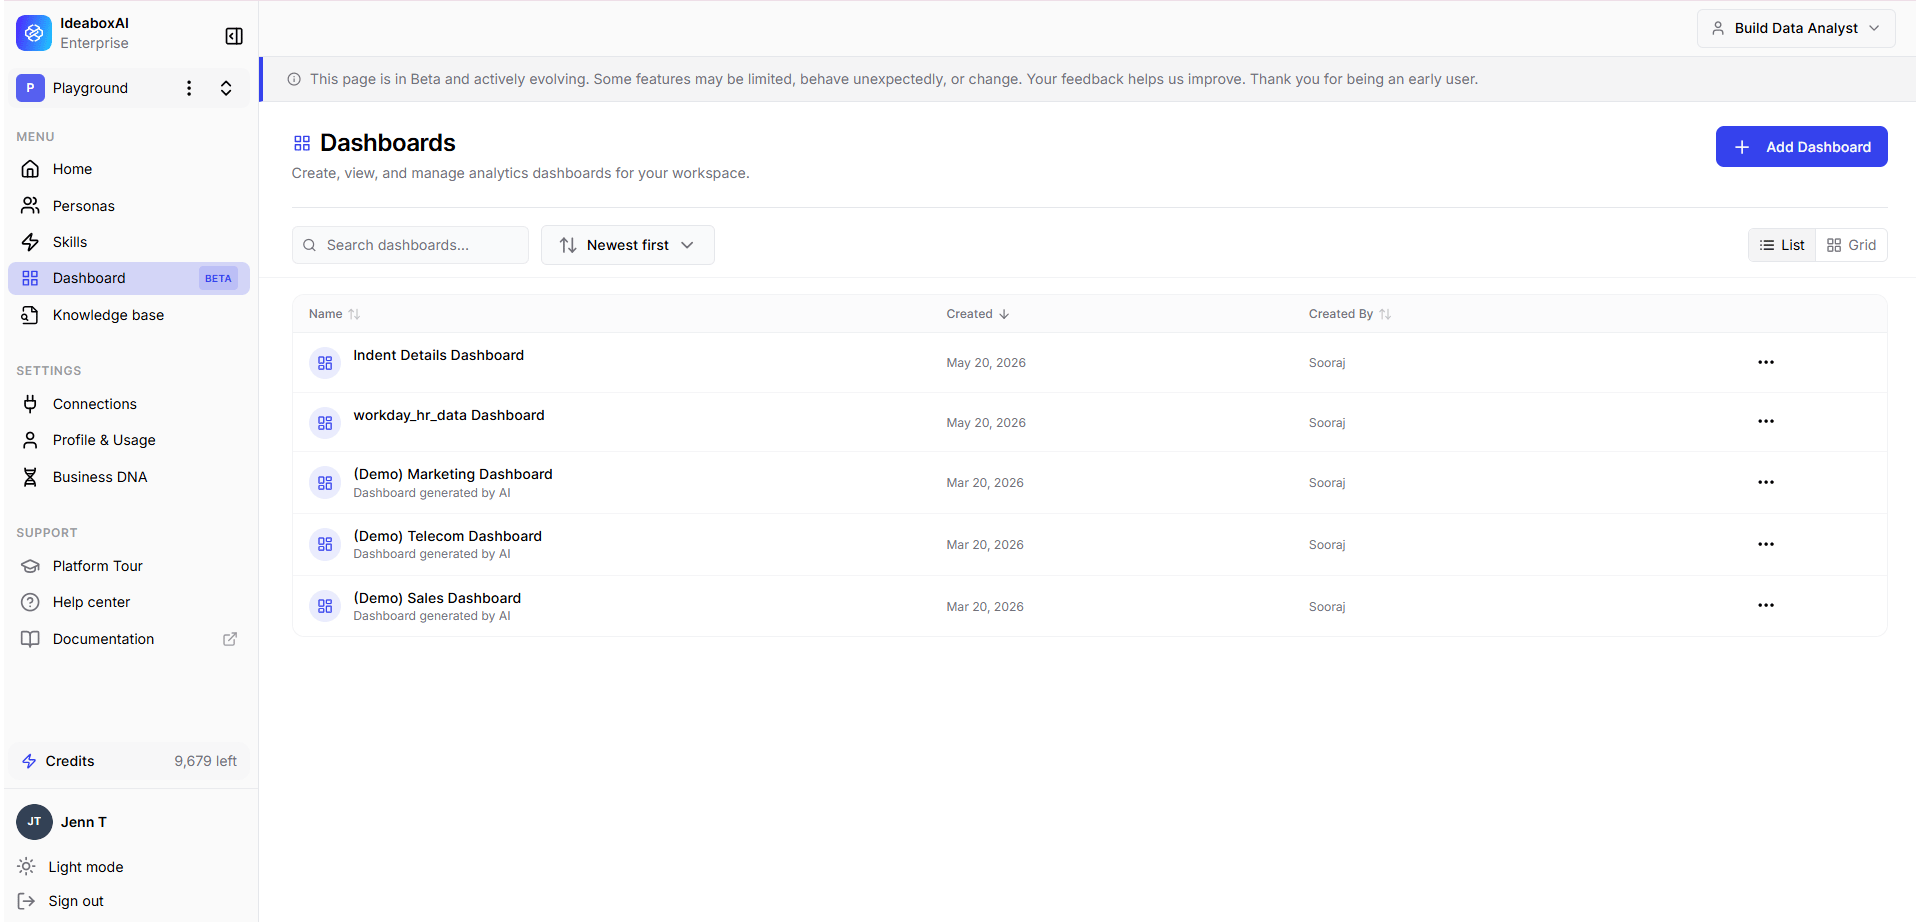Sort by Created By column

(1350, 314)
